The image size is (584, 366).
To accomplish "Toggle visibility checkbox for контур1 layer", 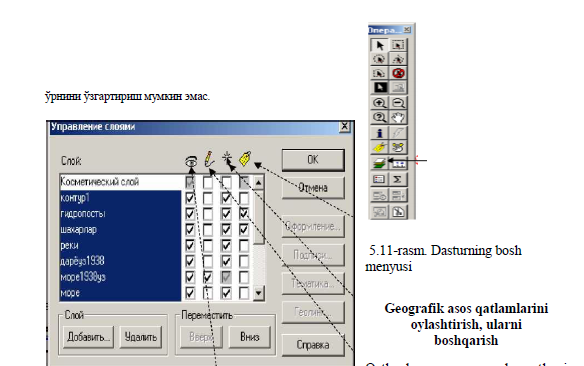I will point(190,198).
